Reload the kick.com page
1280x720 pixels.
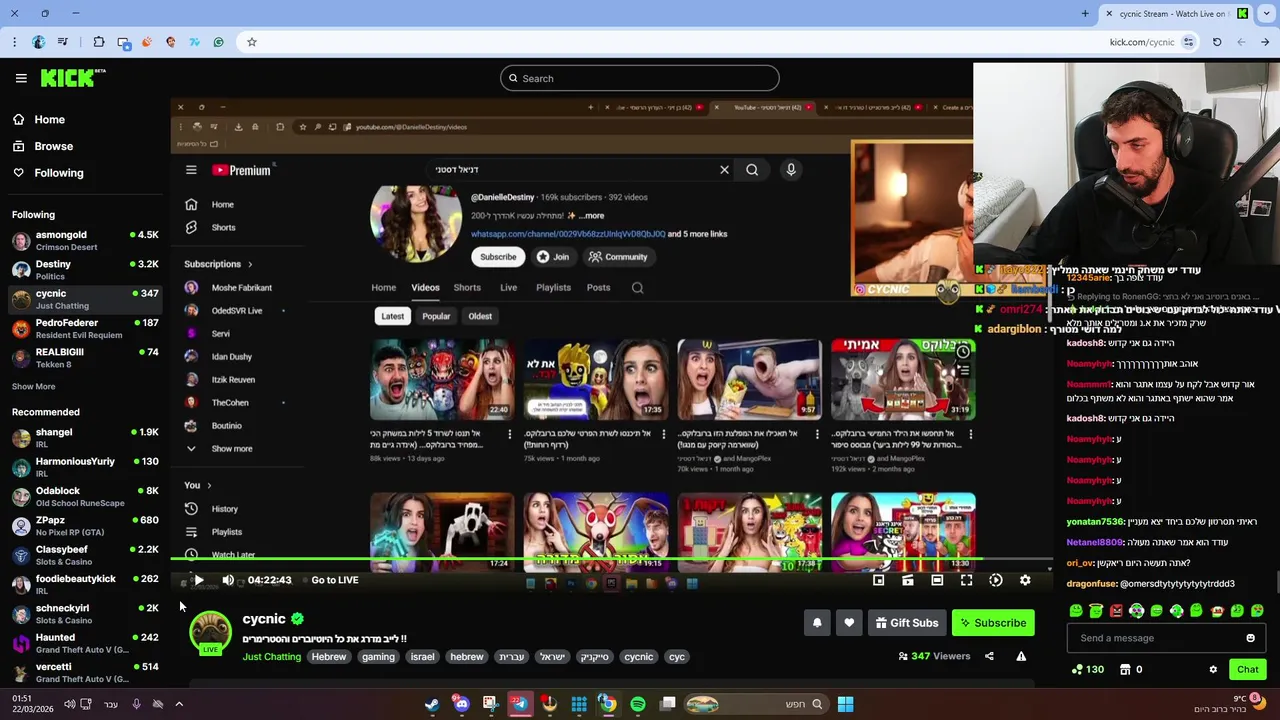pos(1217,42)
